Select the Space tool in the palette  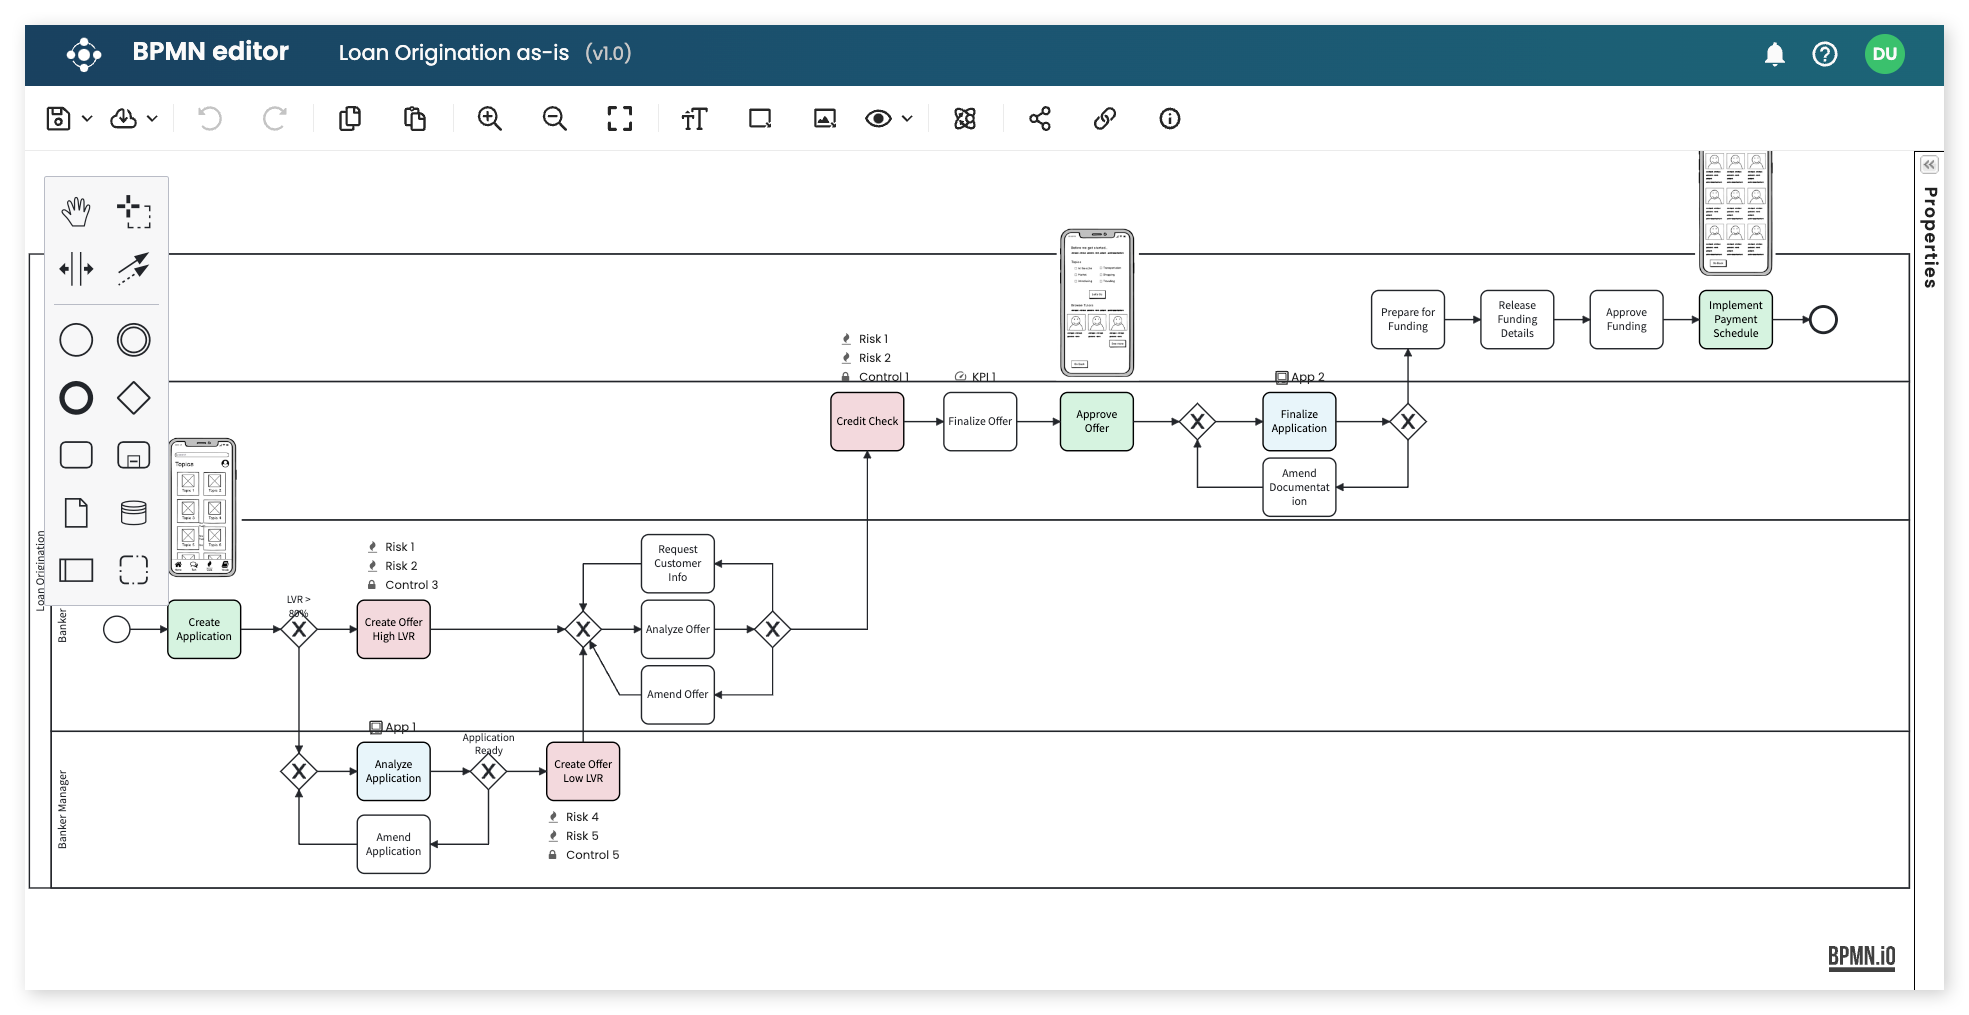(x=78, y=268)
